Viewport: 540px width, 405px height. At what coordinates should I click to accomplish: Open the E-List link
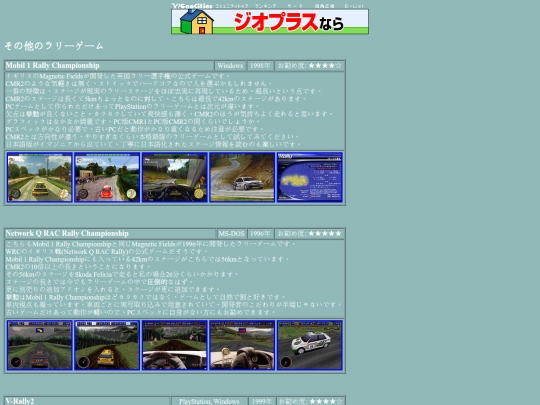pos(354,6)
